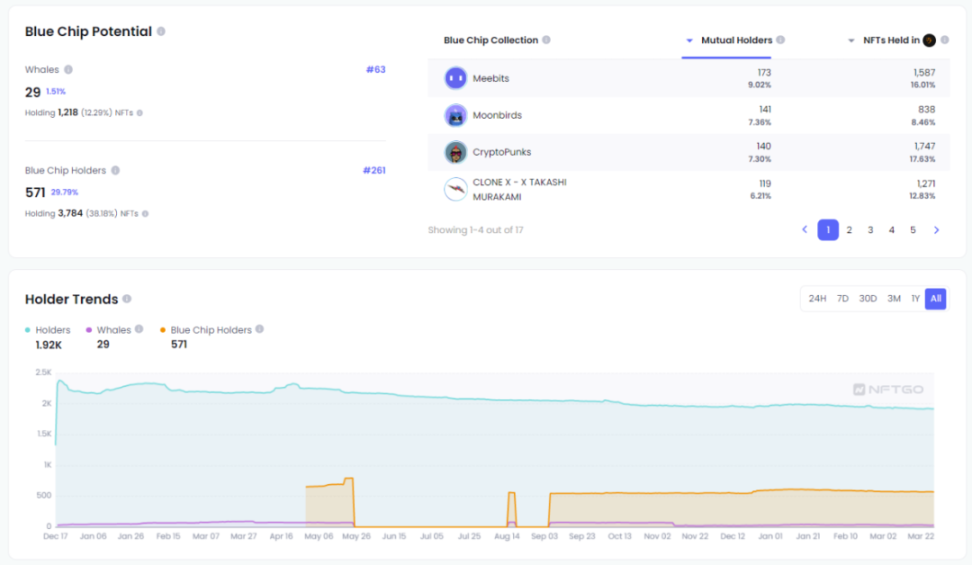Click Meebits NFTs held value 1,587
The image size is (972, 565).
tap(924, 73)
